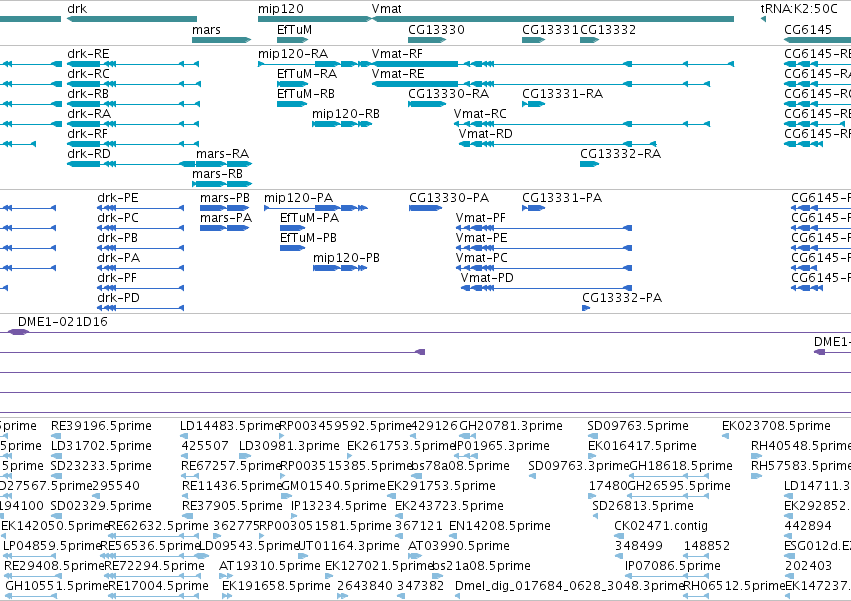Click the mars-RB transcript label
This screenshot has width=851, height=601.
tap(217, 174)
